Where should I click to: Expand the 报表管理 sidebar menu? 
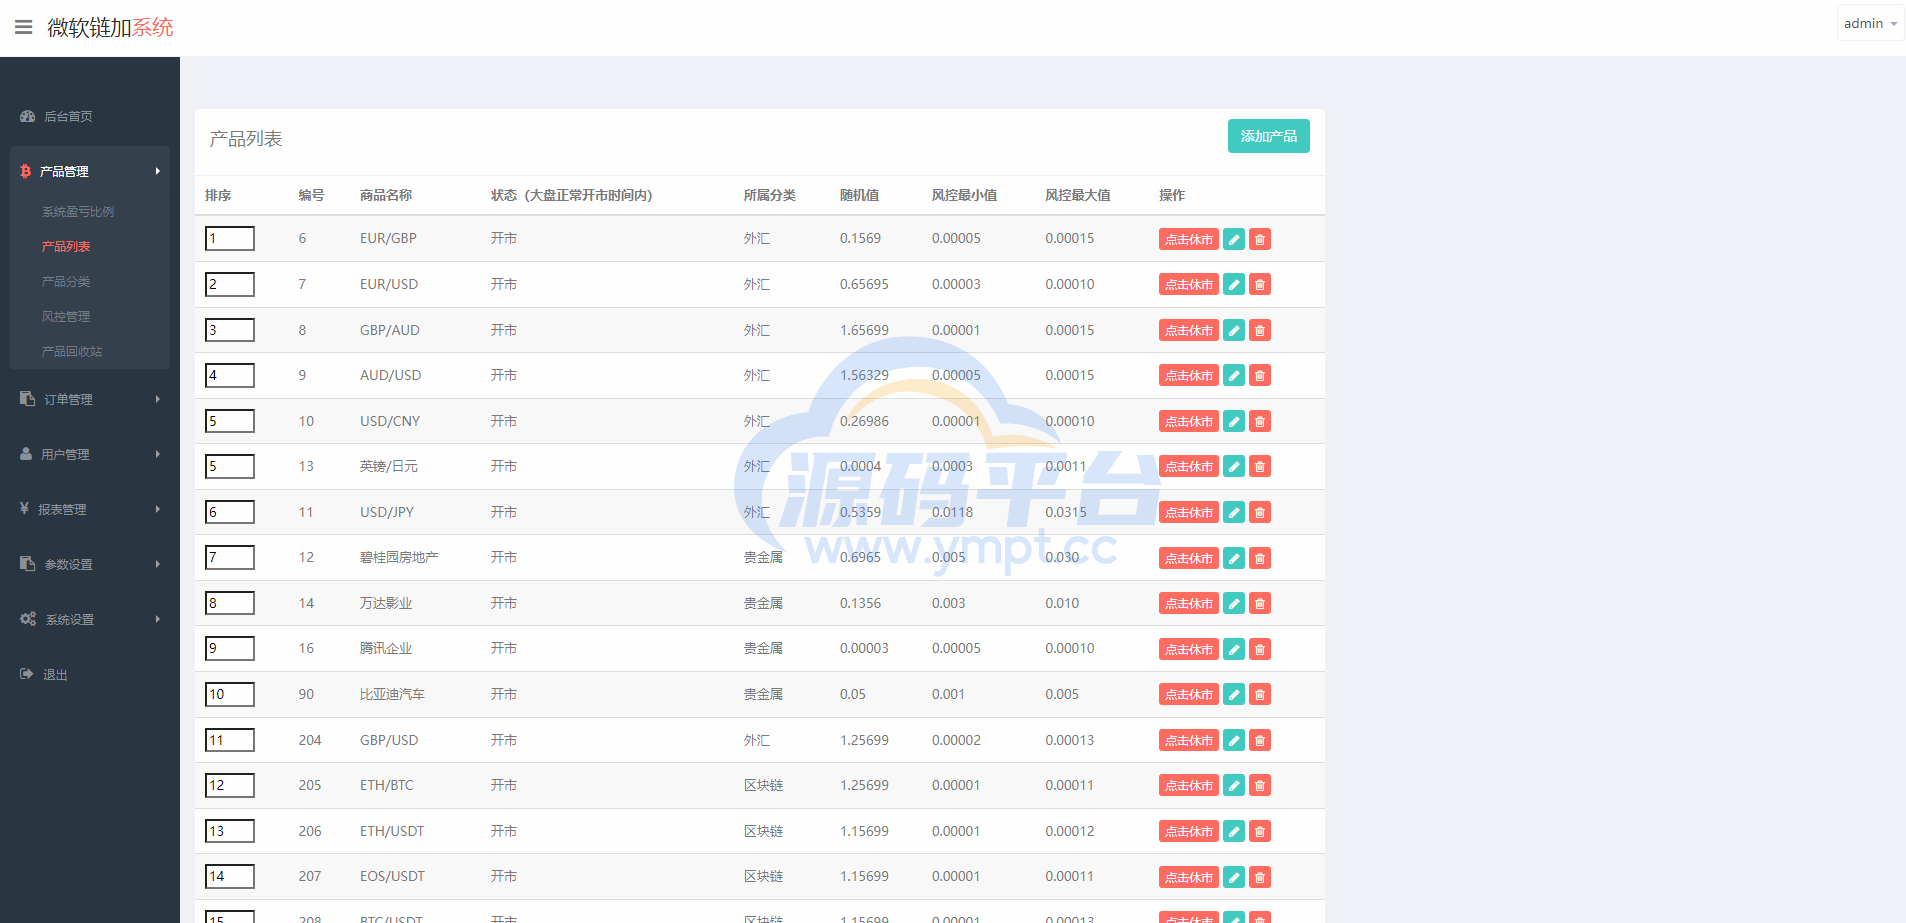tap(90, 509)
